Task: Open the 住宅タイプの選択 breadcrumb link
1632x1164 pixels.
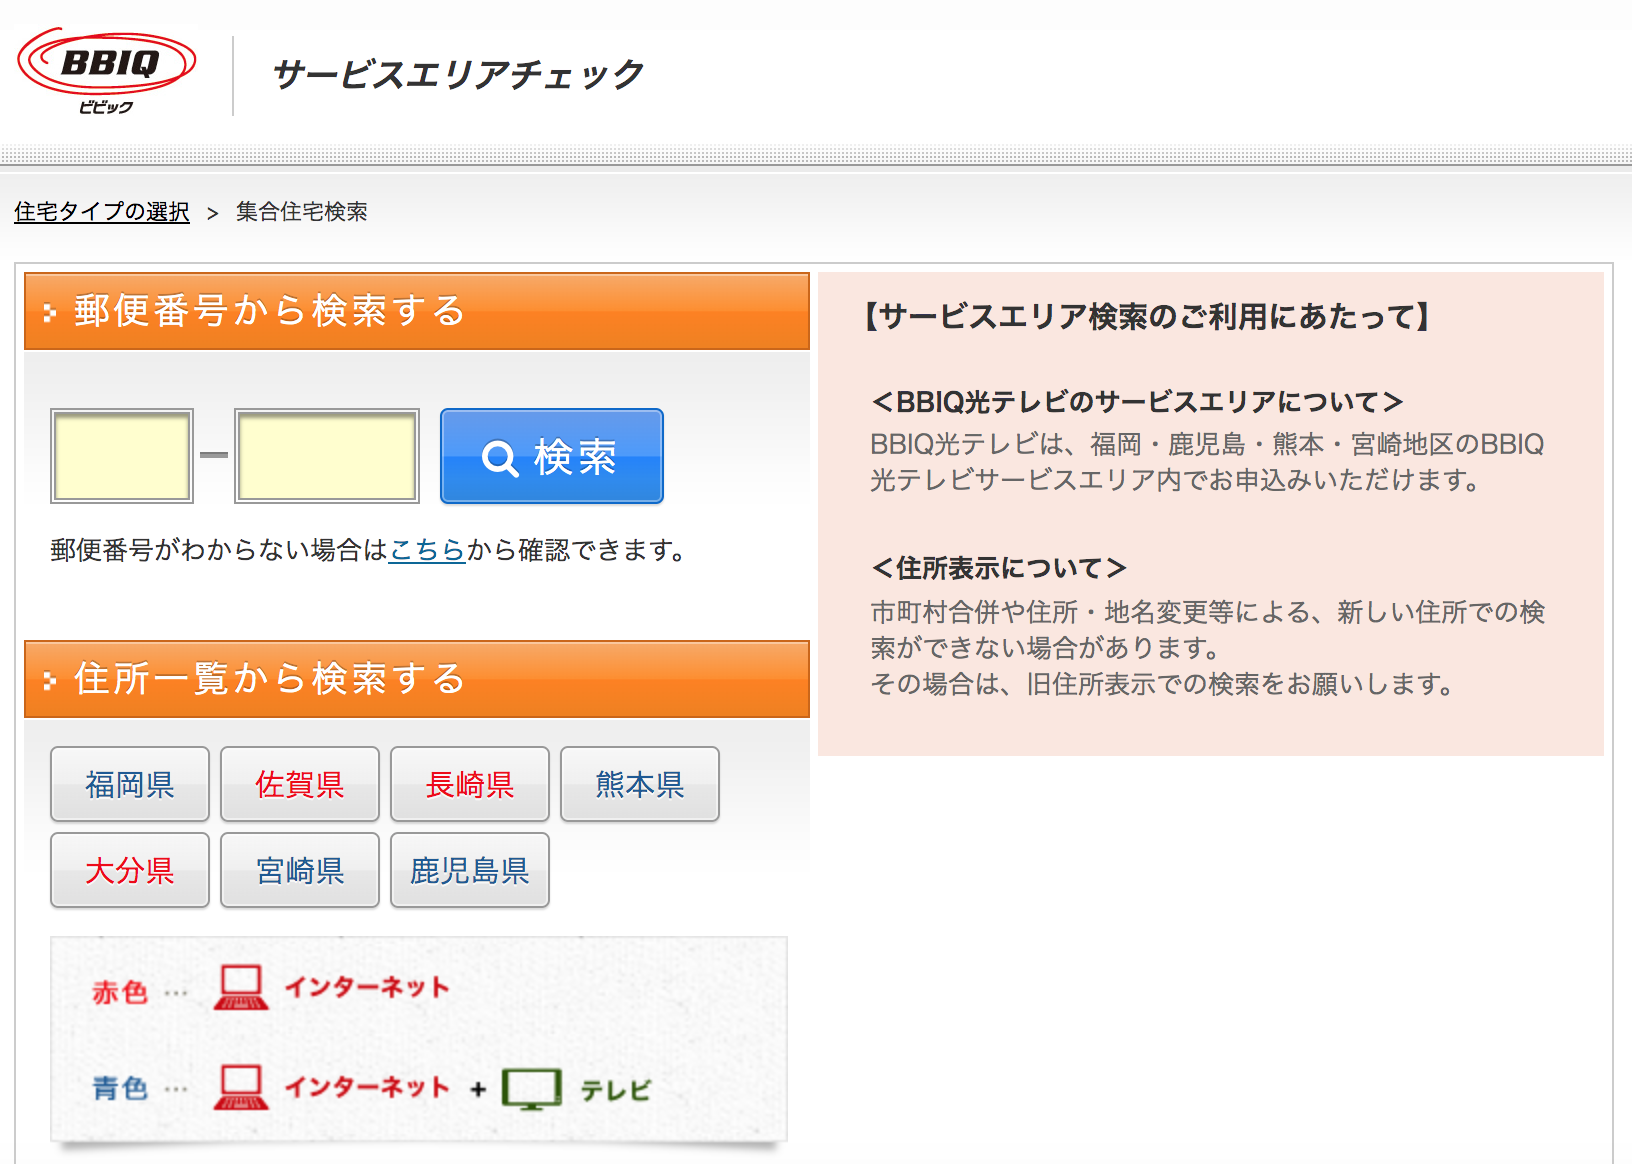Action: point(101,212)
